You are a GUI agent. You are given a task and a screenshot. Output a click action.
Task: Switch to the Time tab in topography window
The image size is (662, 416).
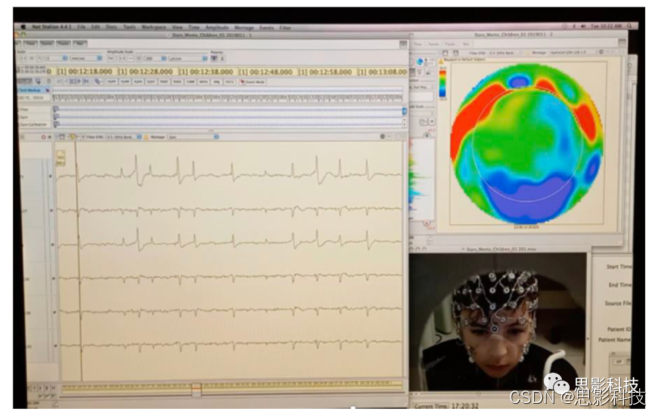pyautogui.click(x=418, y=44)
